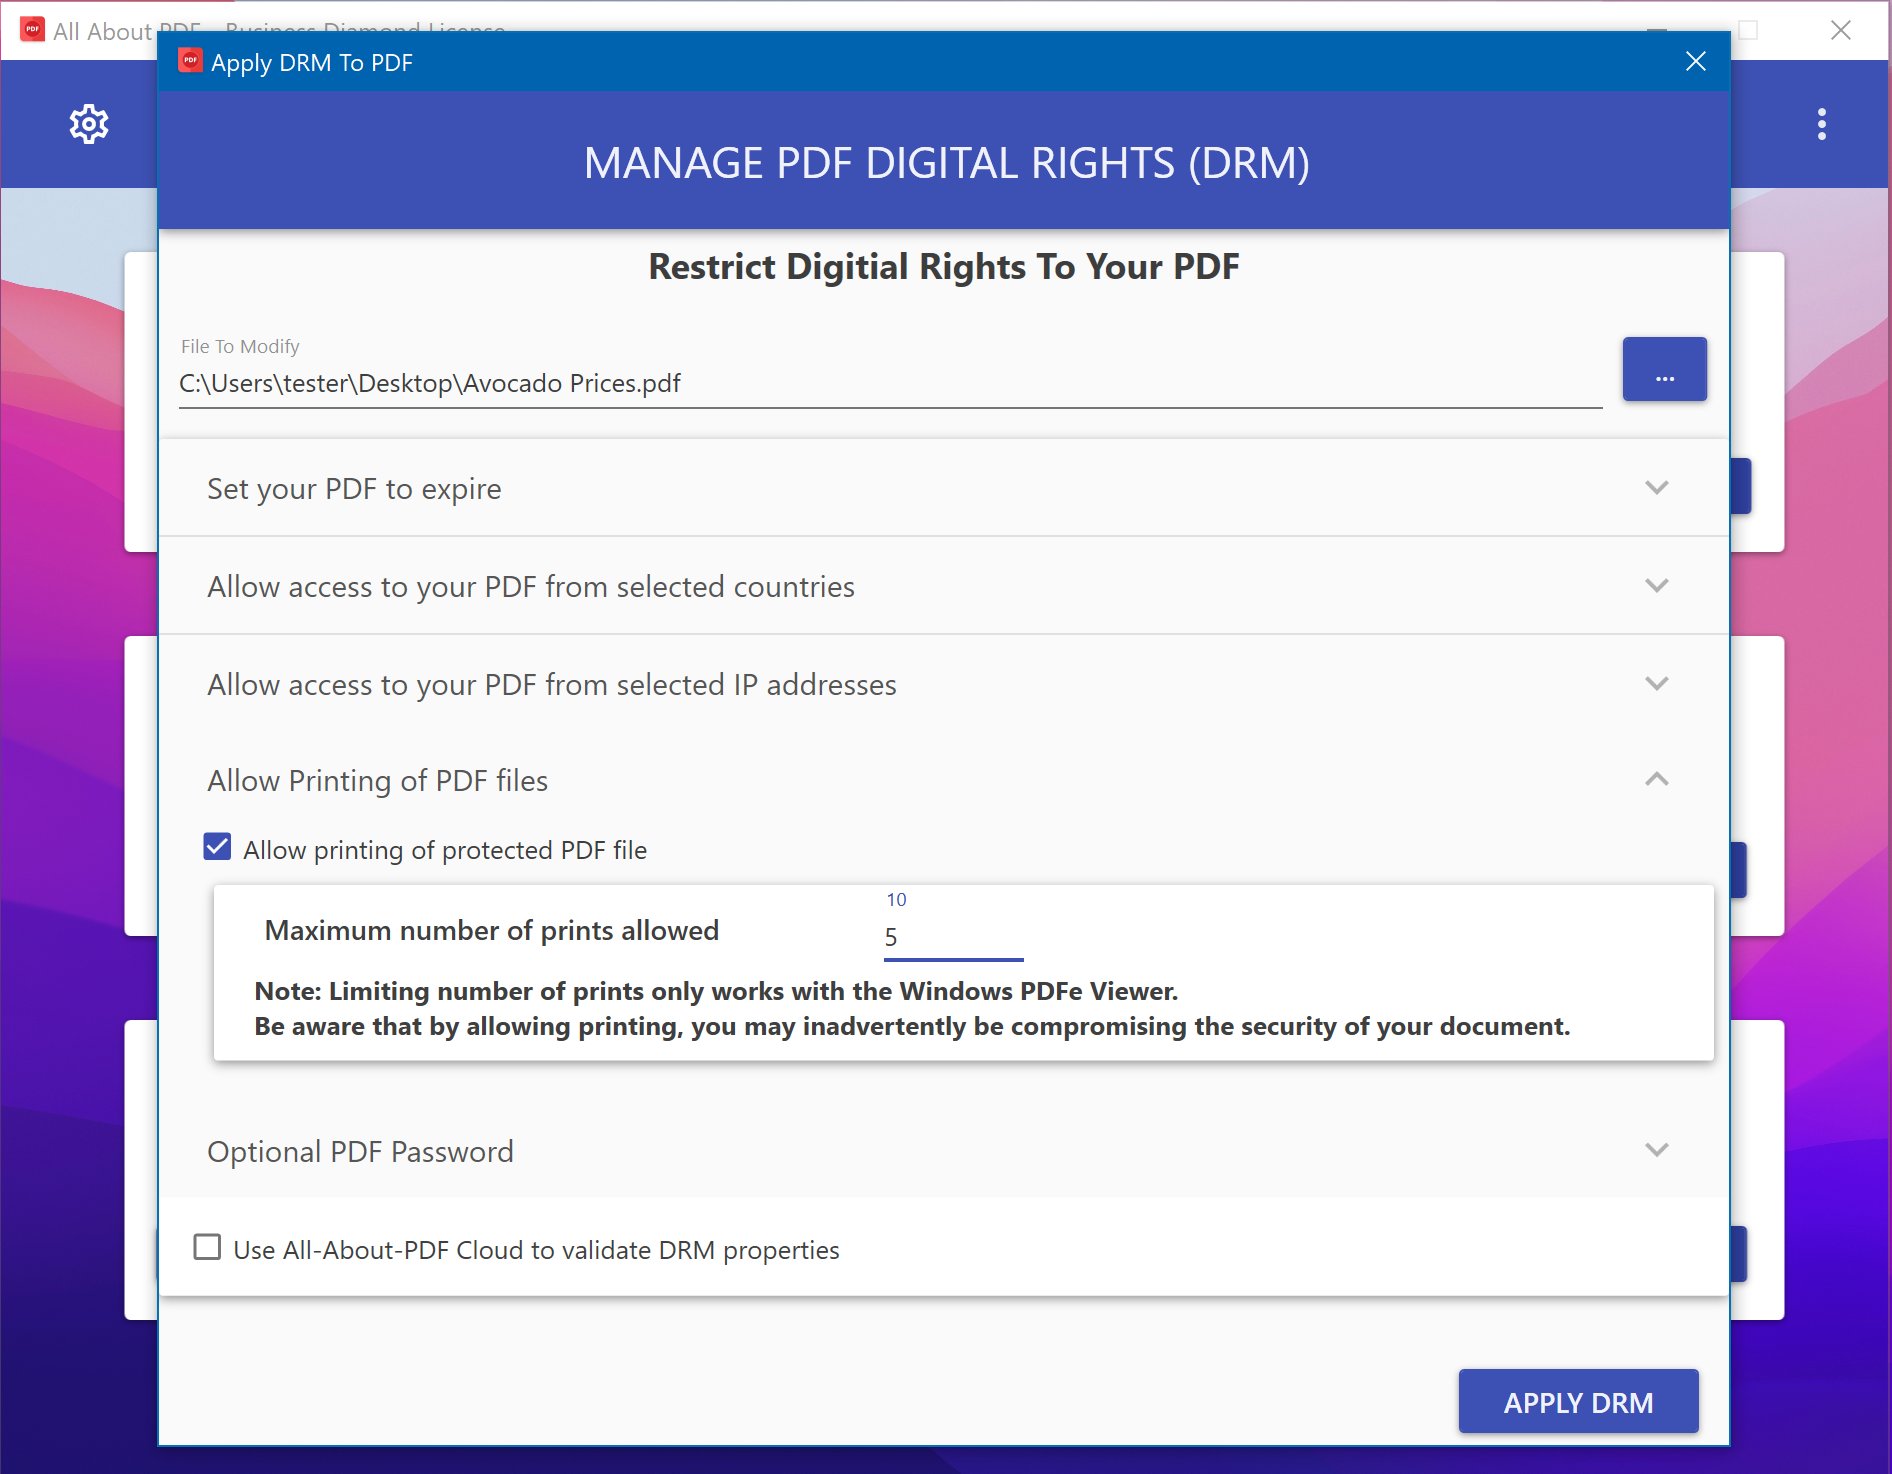Expand chevron for selected countries access
The image size is (1892, 1474).
(x=1656, y=586)
